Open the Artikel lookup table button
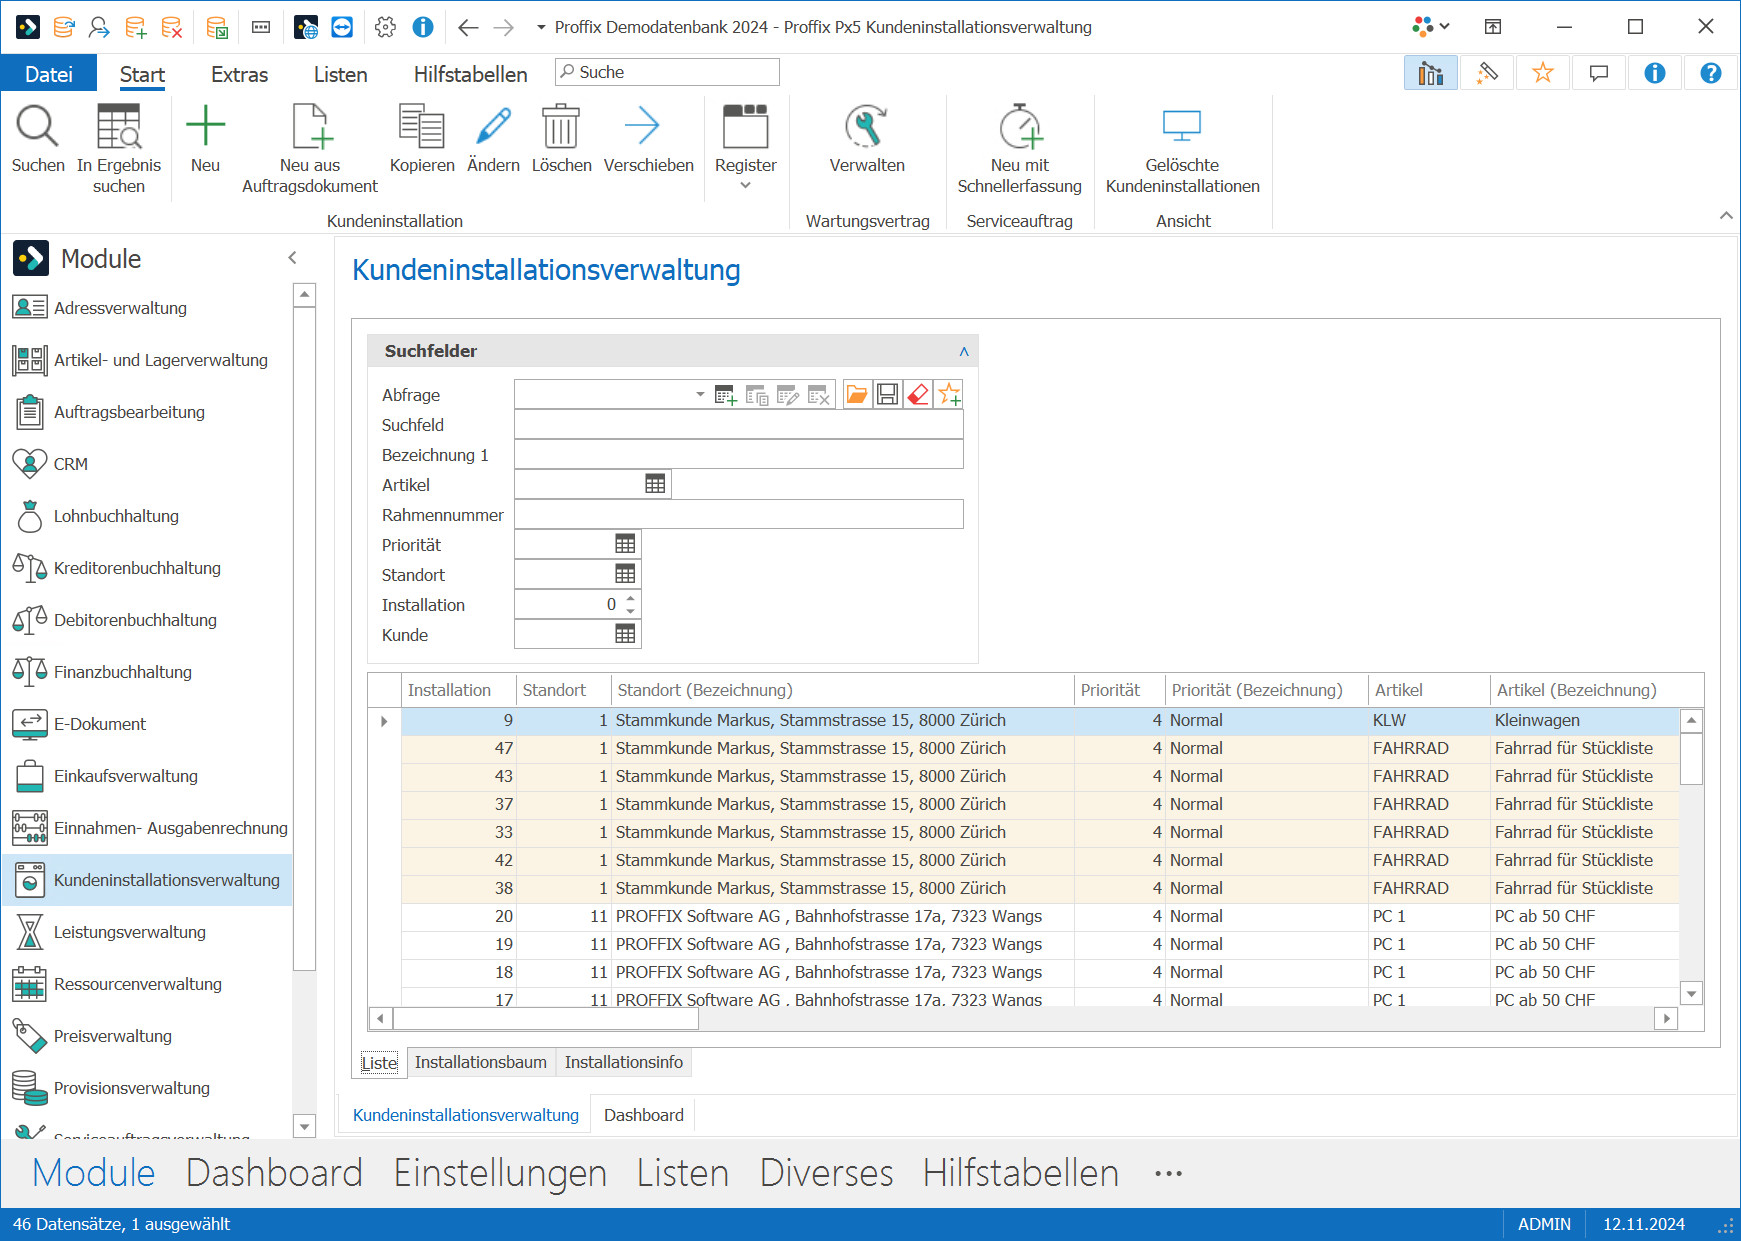 click(655, 484)
